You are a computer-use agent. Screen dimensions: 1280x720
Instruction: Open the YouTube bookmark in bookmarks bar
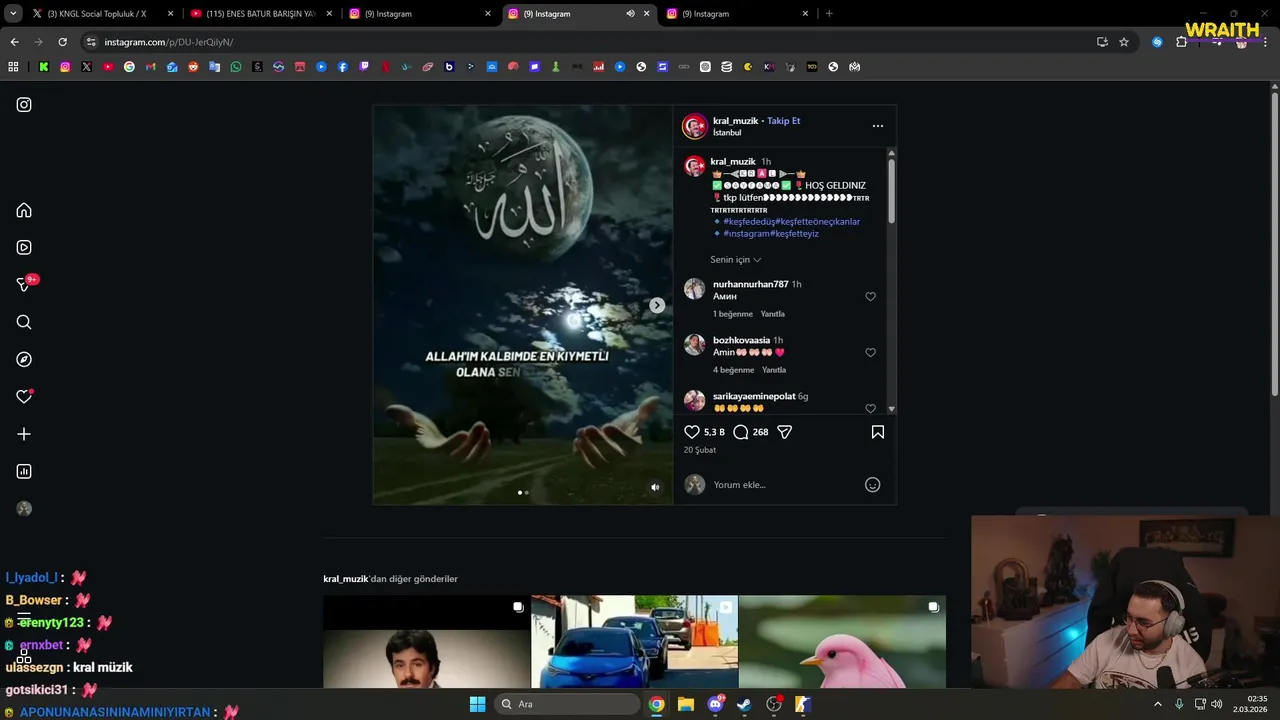(108, 67)
